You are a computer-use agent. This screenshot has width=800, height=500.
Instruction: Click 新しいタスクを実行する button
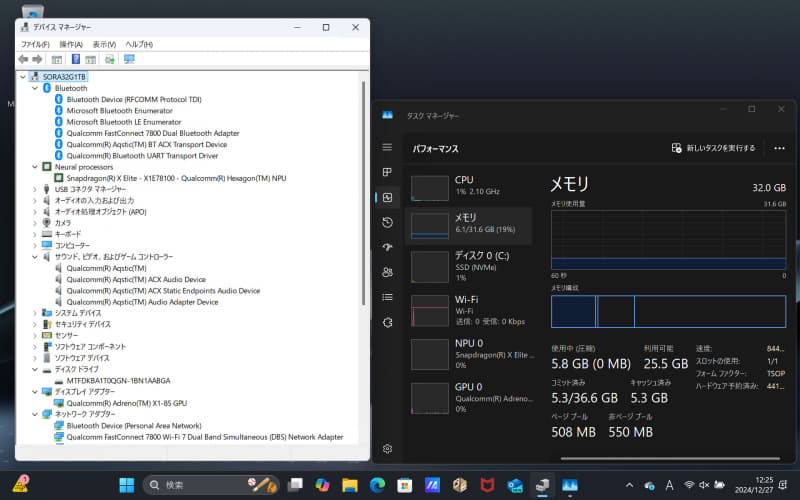pyautogui.click(x=713, y=148)
